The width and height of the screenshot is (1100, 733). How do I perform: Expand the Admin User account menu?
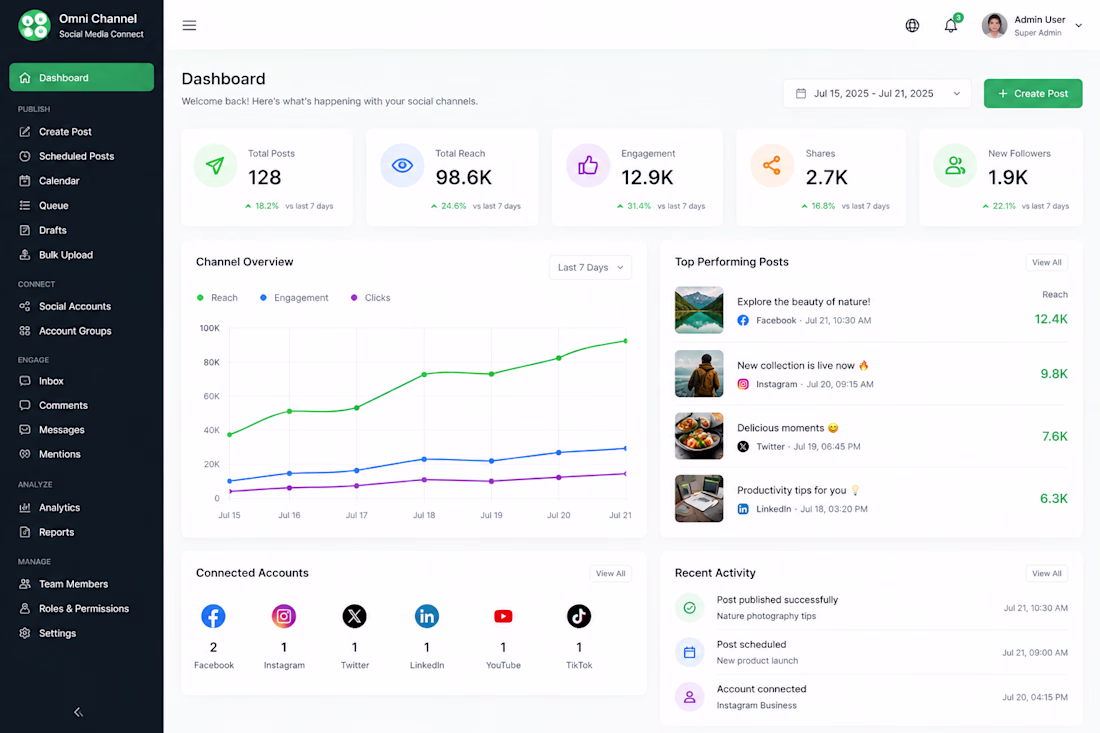pos(1078,25)
